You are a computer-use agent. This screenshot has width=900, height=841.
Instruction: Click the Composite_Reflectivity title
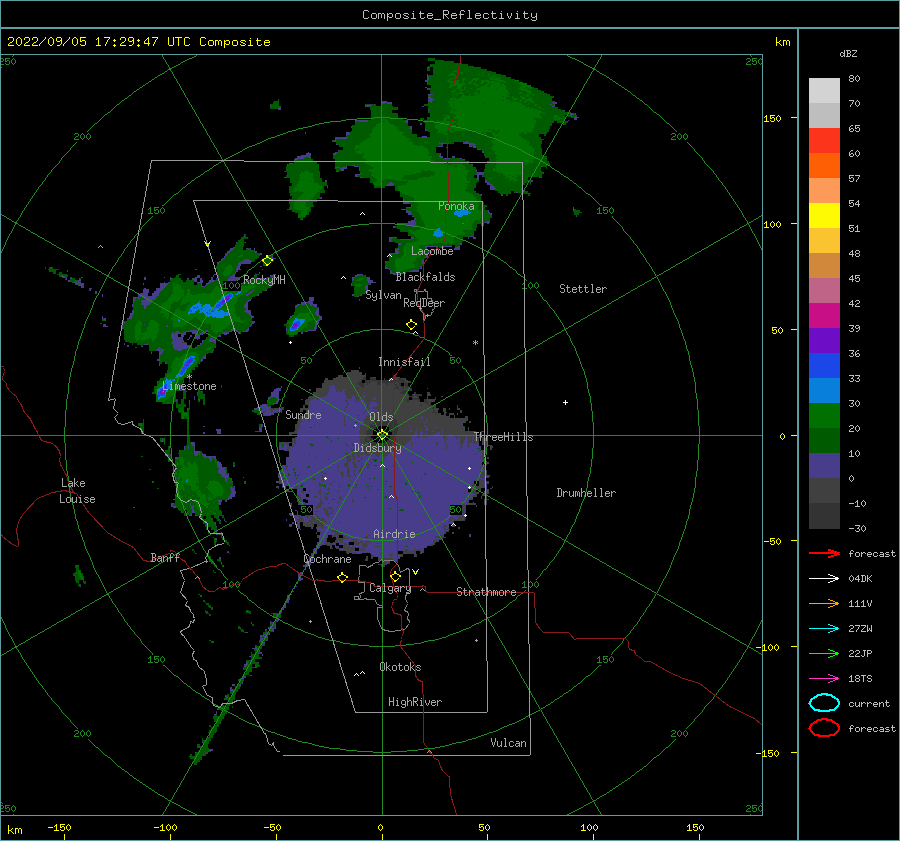450,15
